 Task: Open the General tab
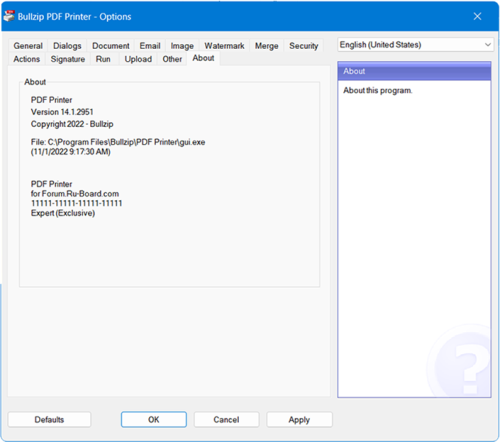coord(28,46)
